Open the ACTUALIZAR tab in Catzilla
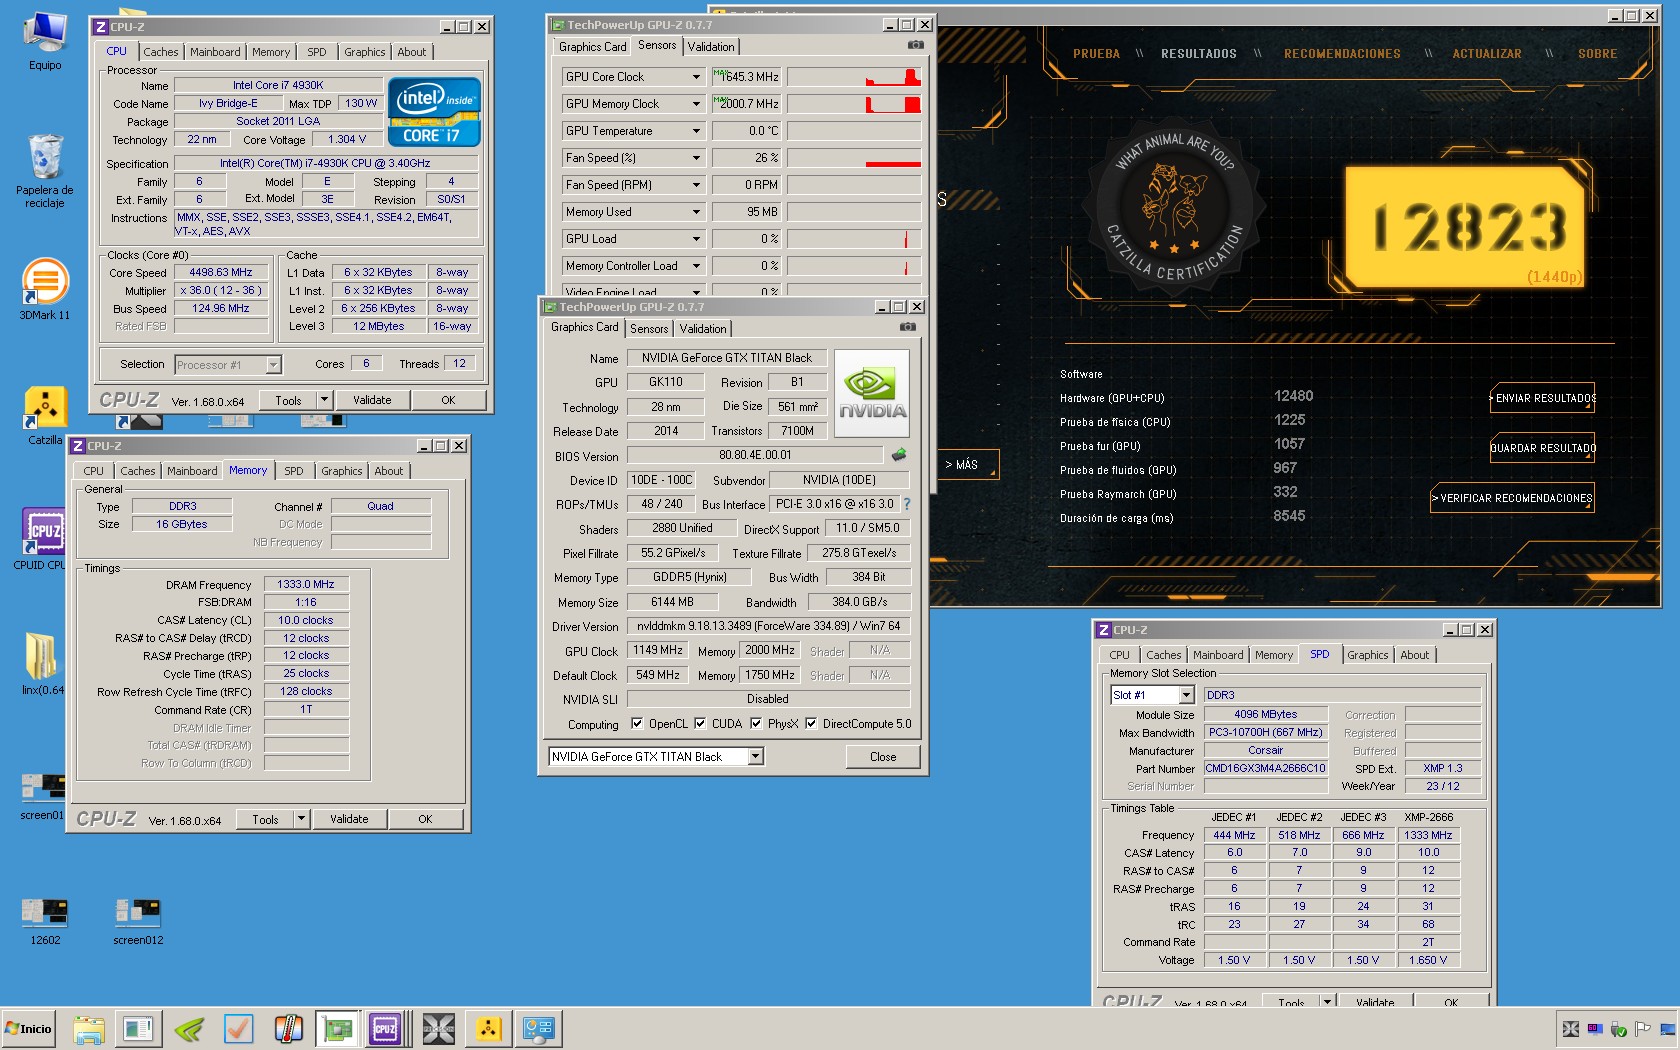1680x1050 pixels. (x=1487, y=54)
